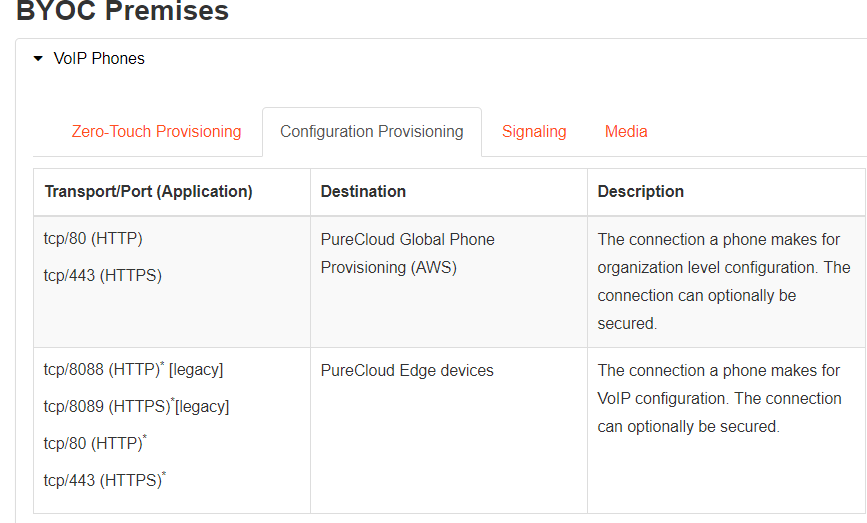
Task: Click the Destination column header
Action: [363, 191]
